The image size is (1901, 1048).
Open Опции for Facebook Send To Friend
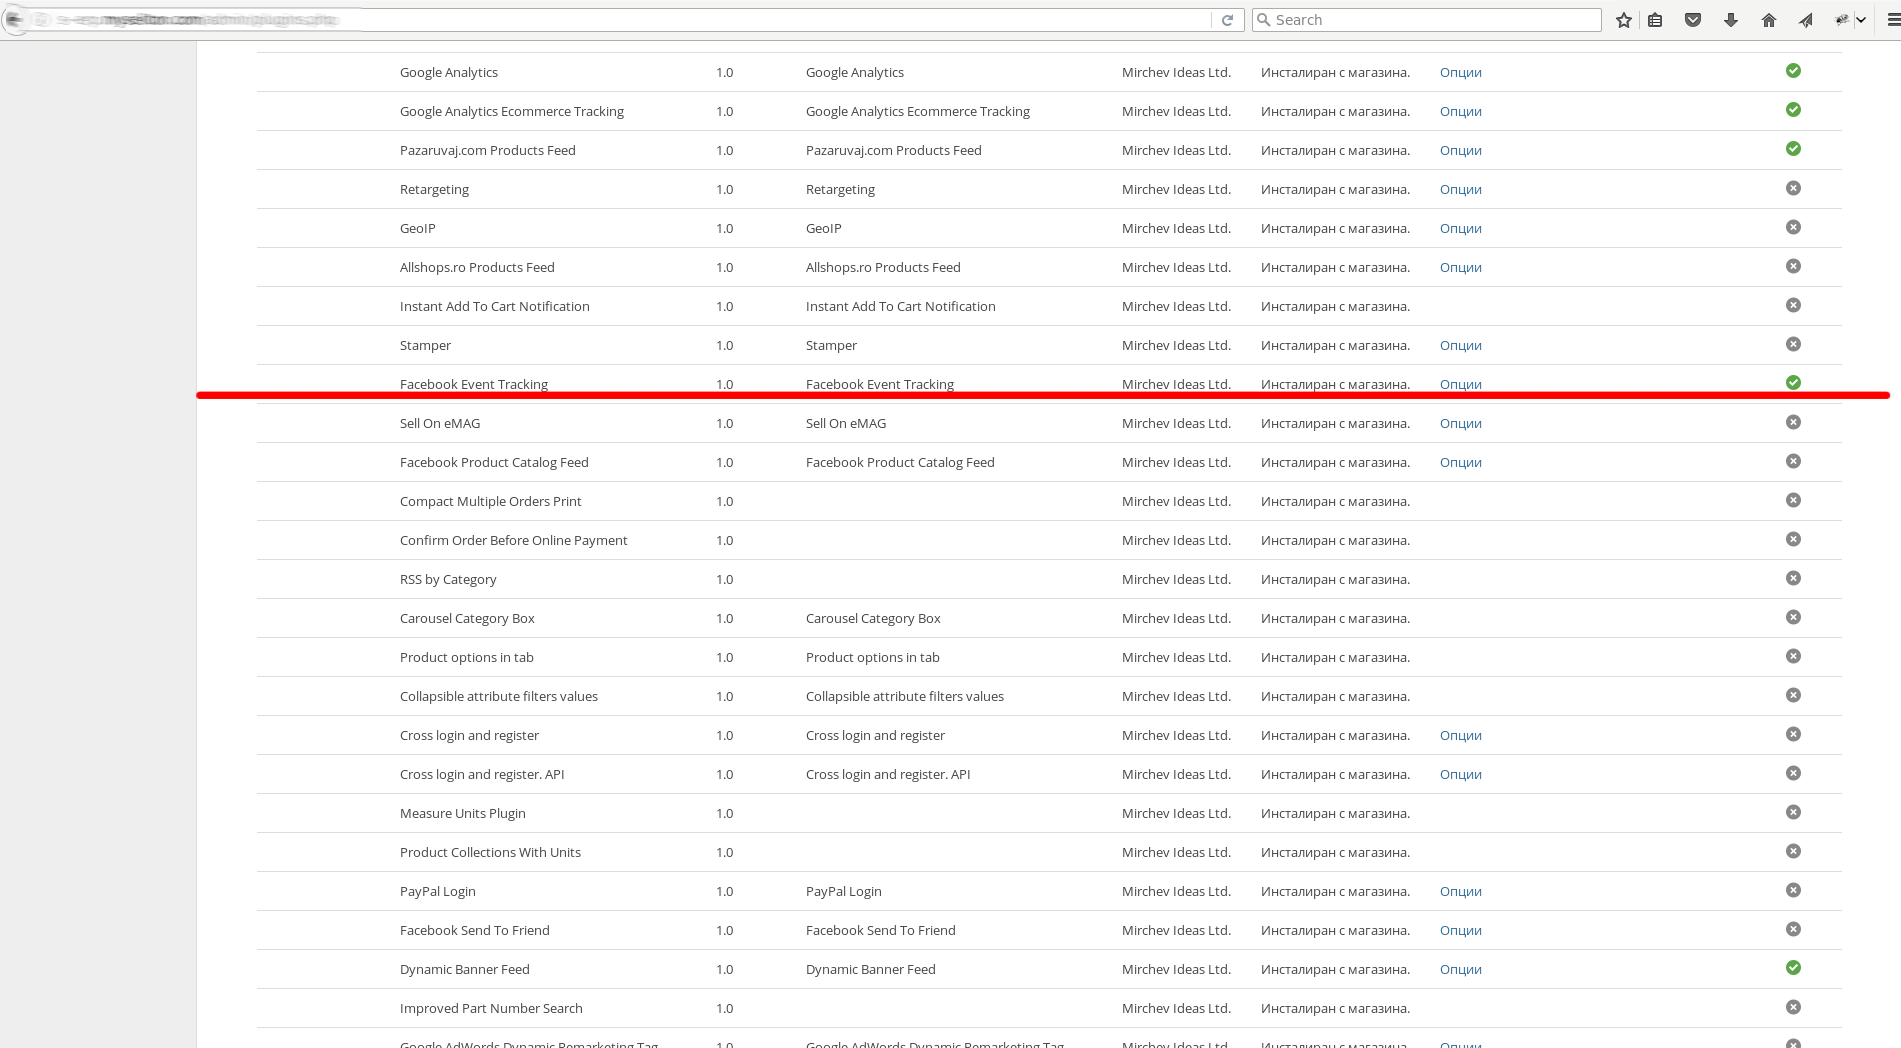[1460, 931]
